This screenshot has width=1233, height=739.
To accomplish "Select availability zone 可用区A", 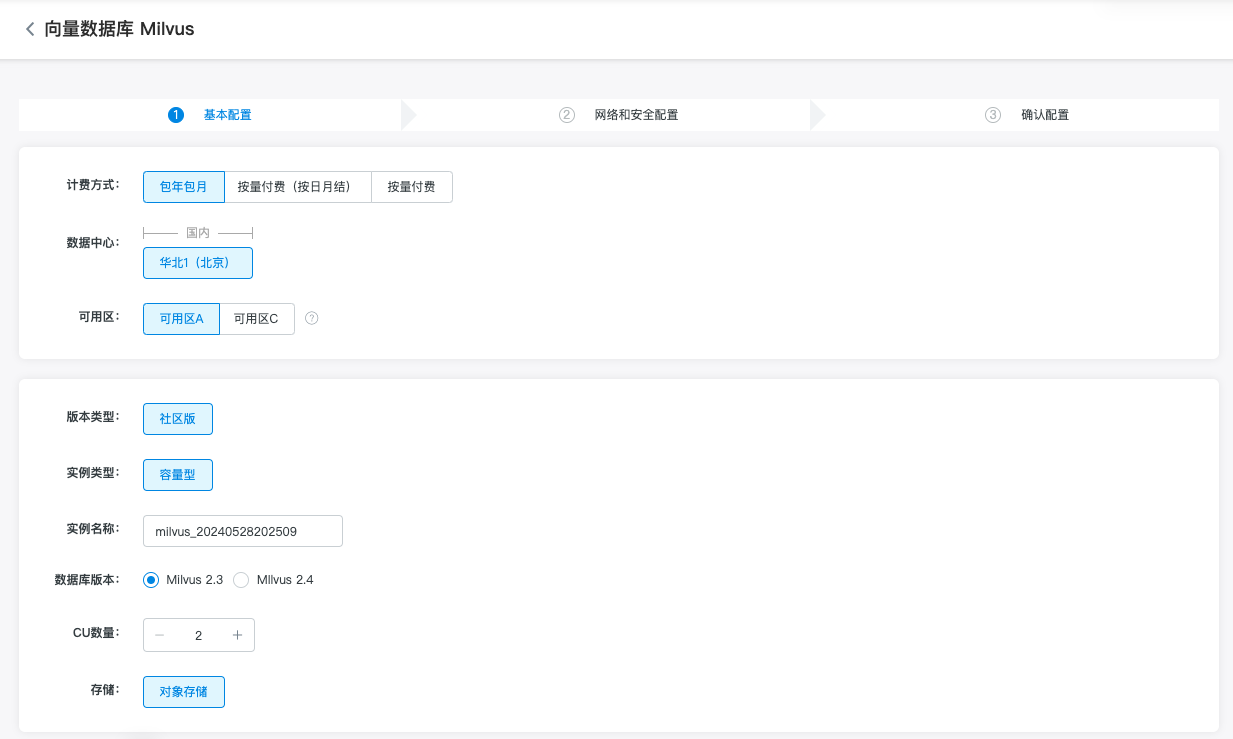I will [x=181, y=319].
